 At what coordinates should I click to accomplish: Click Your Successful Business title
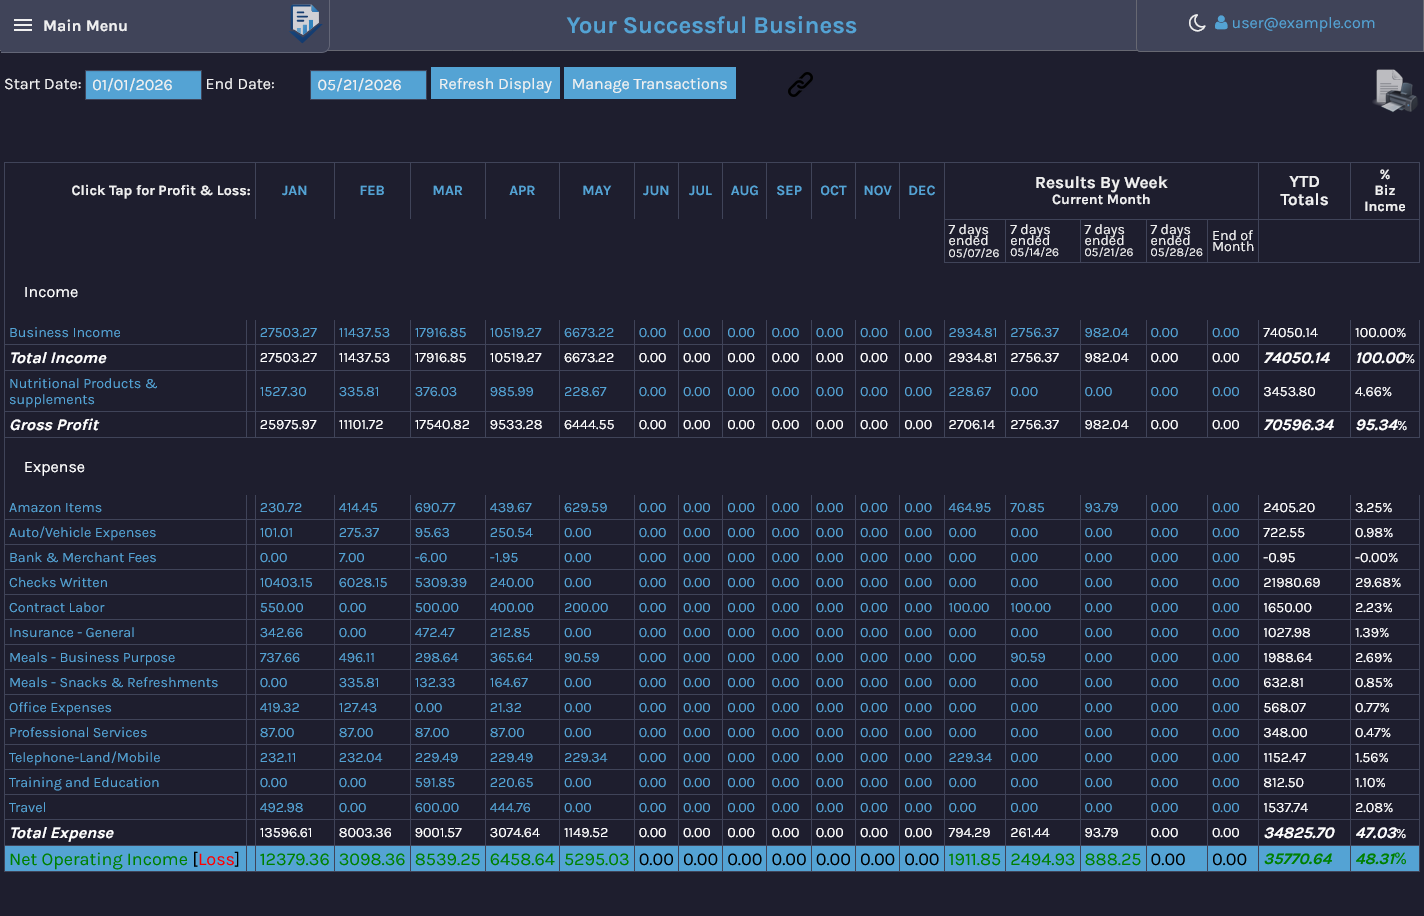click(712, 26)
